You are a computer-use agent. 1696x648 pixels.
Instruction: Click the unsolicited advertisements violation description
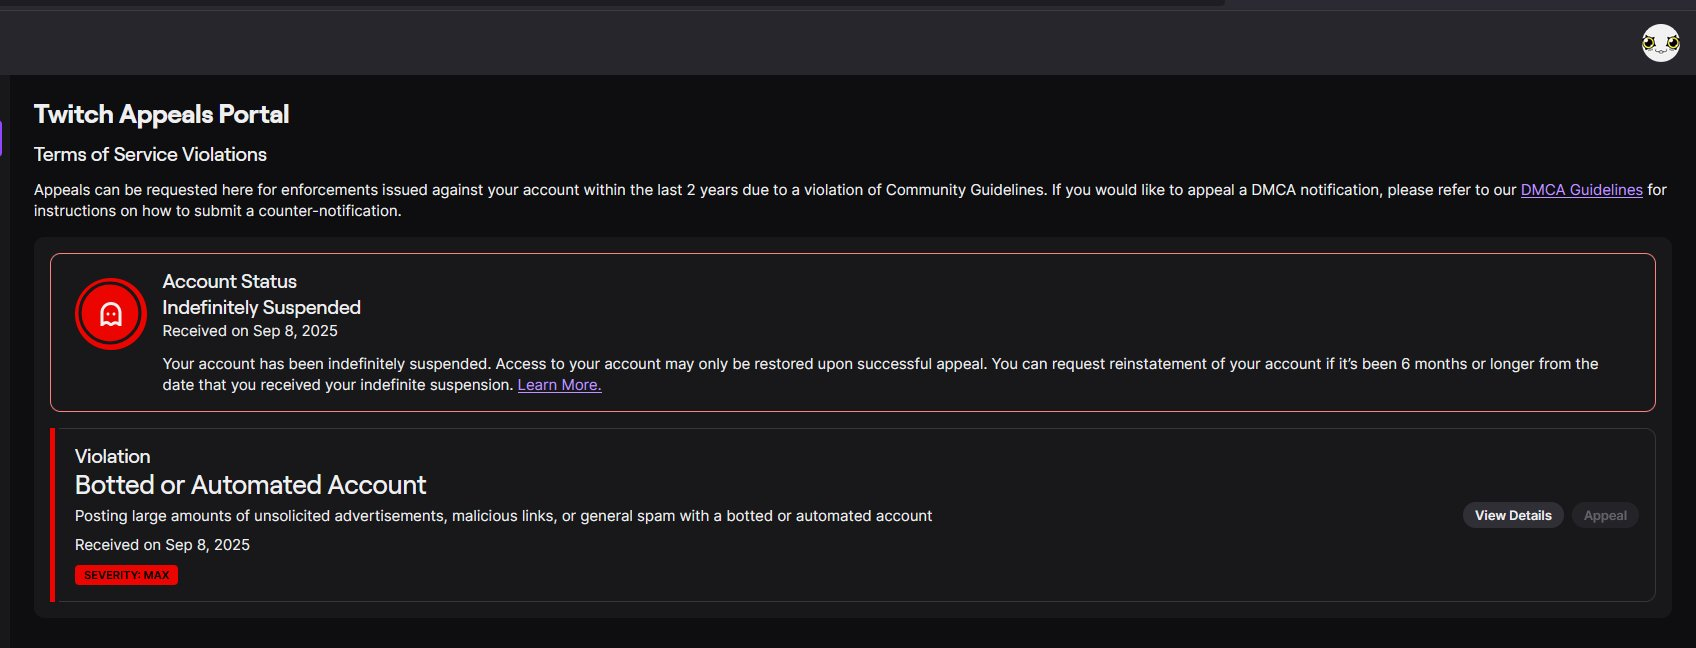tap(503, 516)
